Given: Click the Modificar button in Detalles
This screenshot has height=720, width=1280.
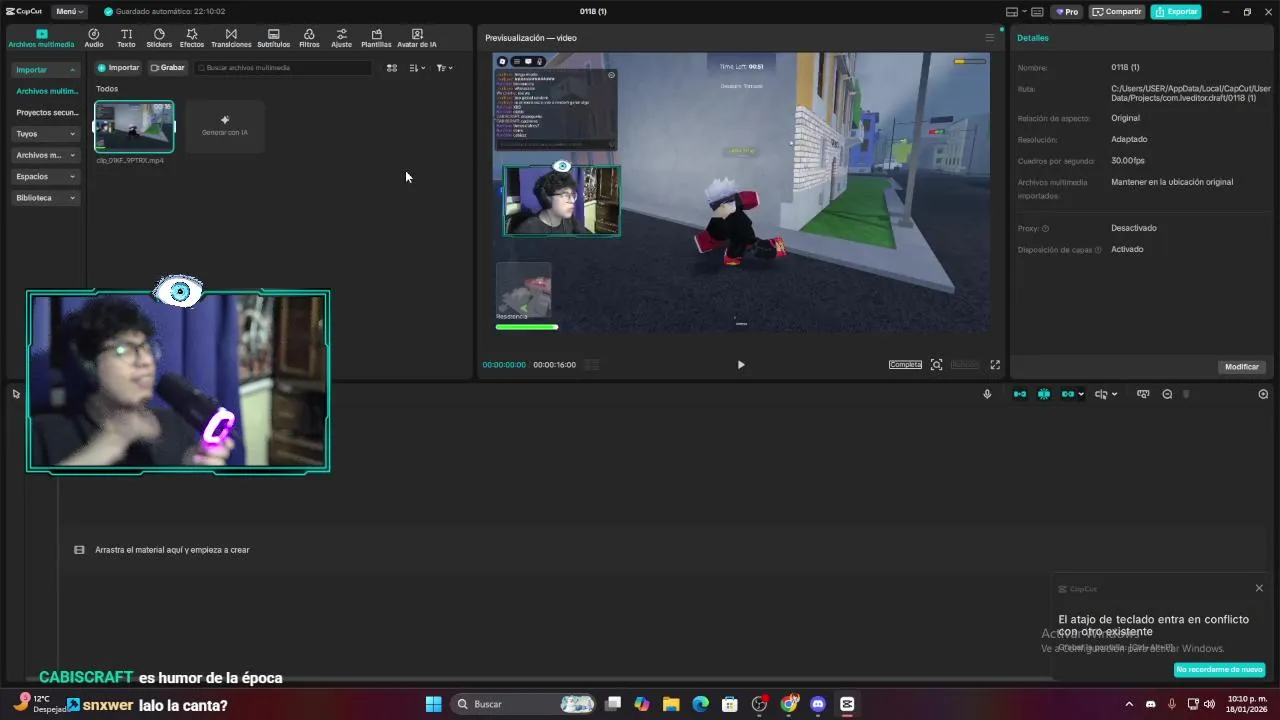Looking at the screenshot, I should point(1242,367).
